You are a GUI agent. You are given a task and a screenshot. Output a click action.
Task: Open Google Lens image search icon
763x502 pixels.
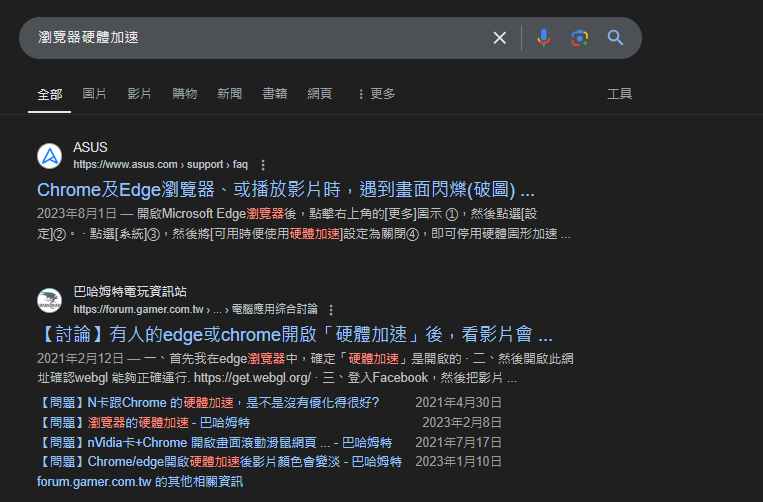[x=579, y=38]
